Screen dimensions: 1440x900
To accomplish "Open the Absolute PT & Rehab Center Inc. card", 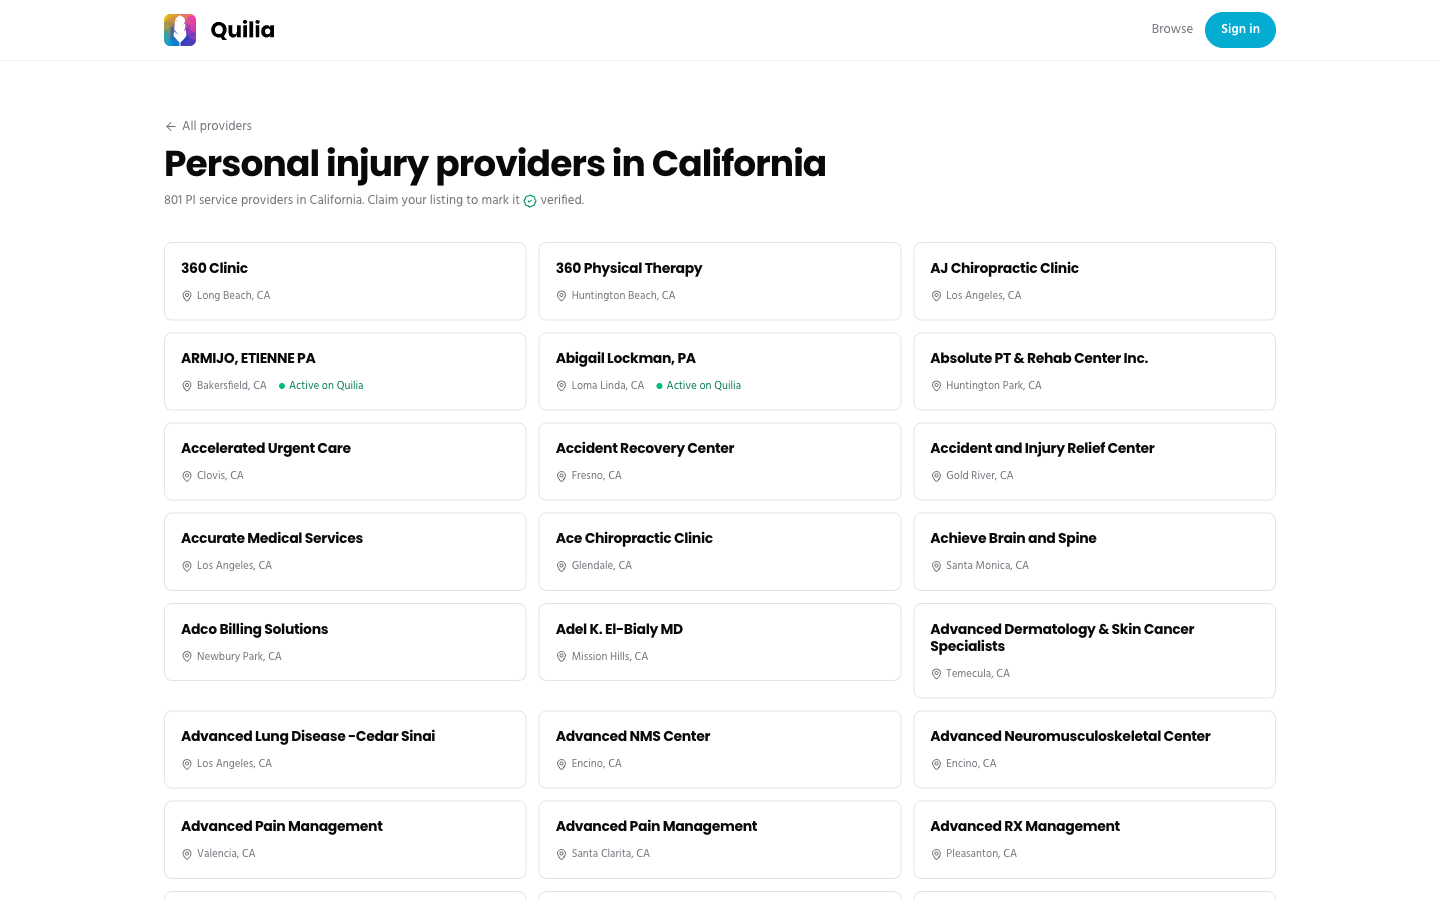I will click(1094, 371).
